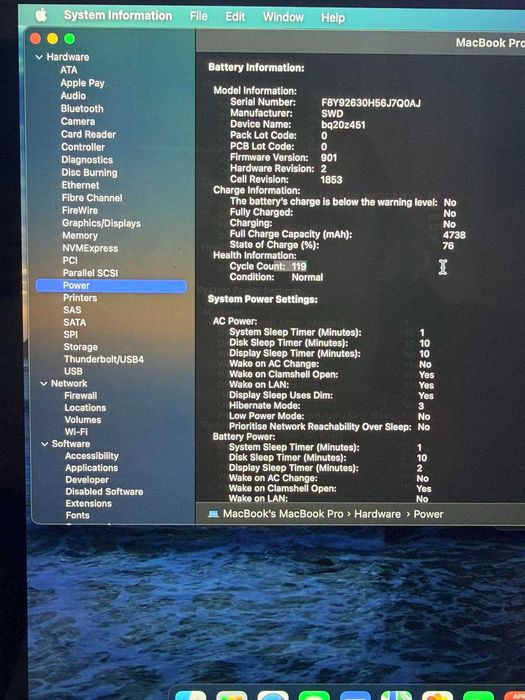Select Developer under Software
This screenshot has height=700, width=525.
point(87,480)
